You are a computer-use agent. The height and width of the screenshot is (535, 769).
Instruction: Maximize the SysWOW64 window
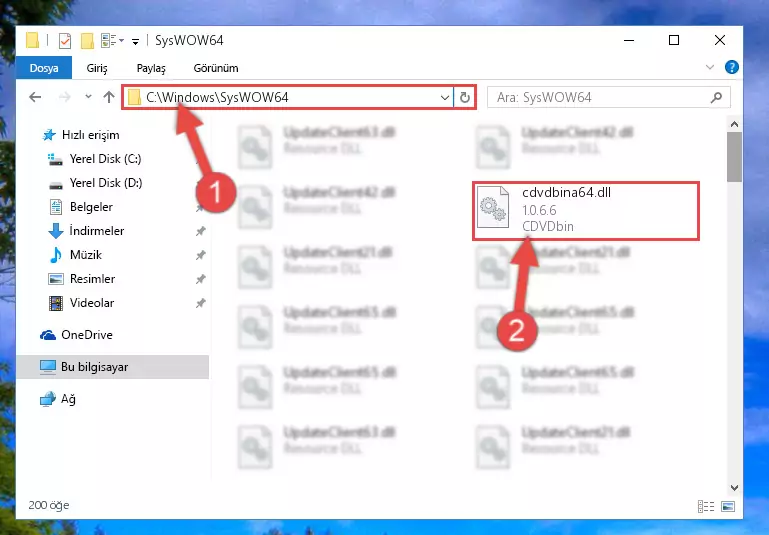coord(674,40)
